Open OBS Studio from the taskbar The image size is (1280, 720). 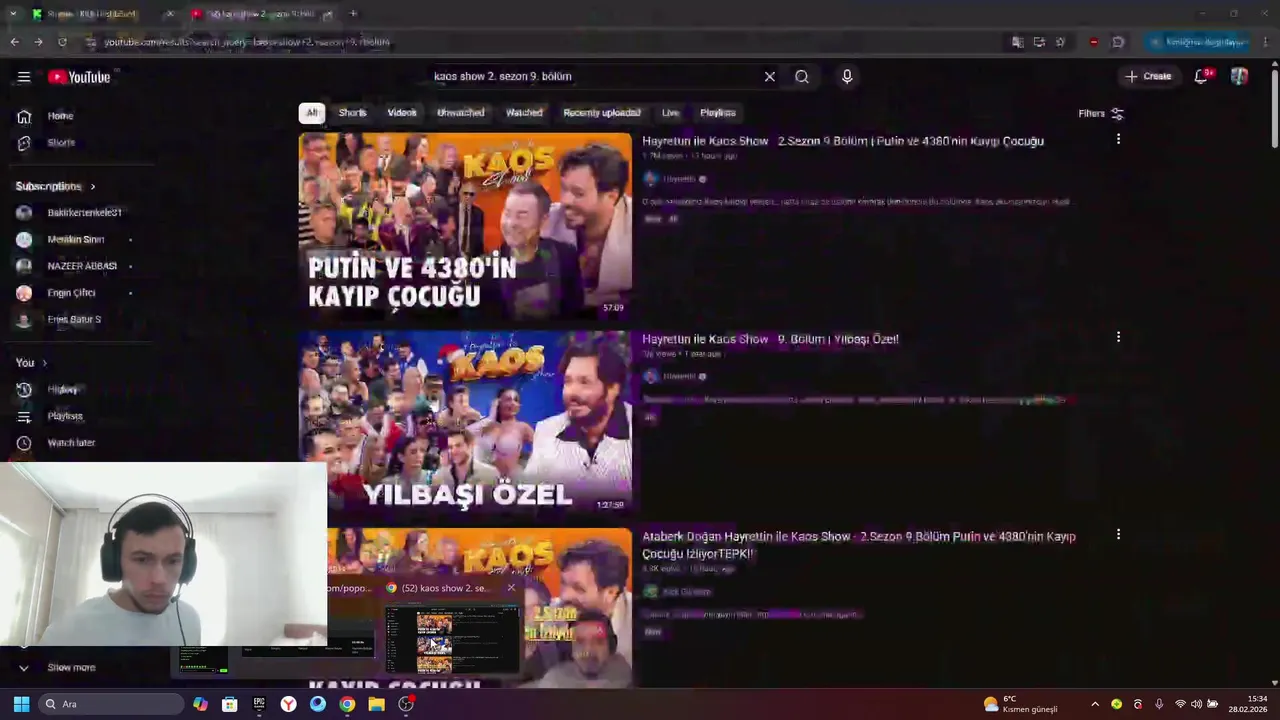[x=406, y=704]
